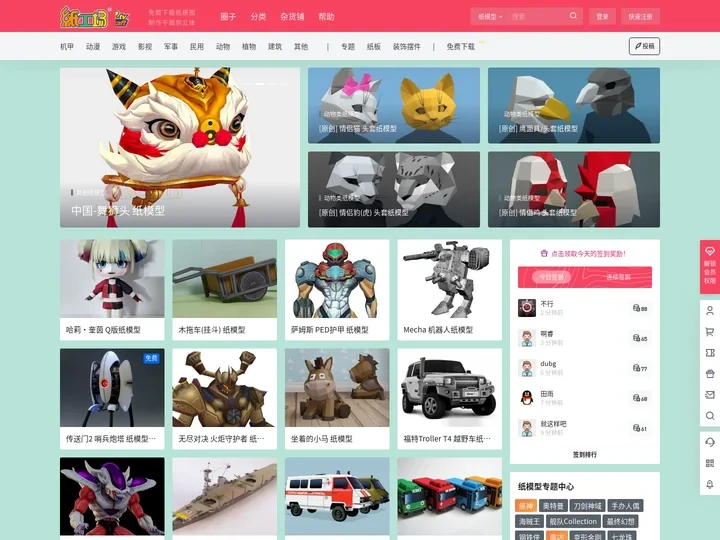The width and height of the screenshot is (720, 540).
Task: Click the 最终幻想 topic tag
Action: point(620,521)
